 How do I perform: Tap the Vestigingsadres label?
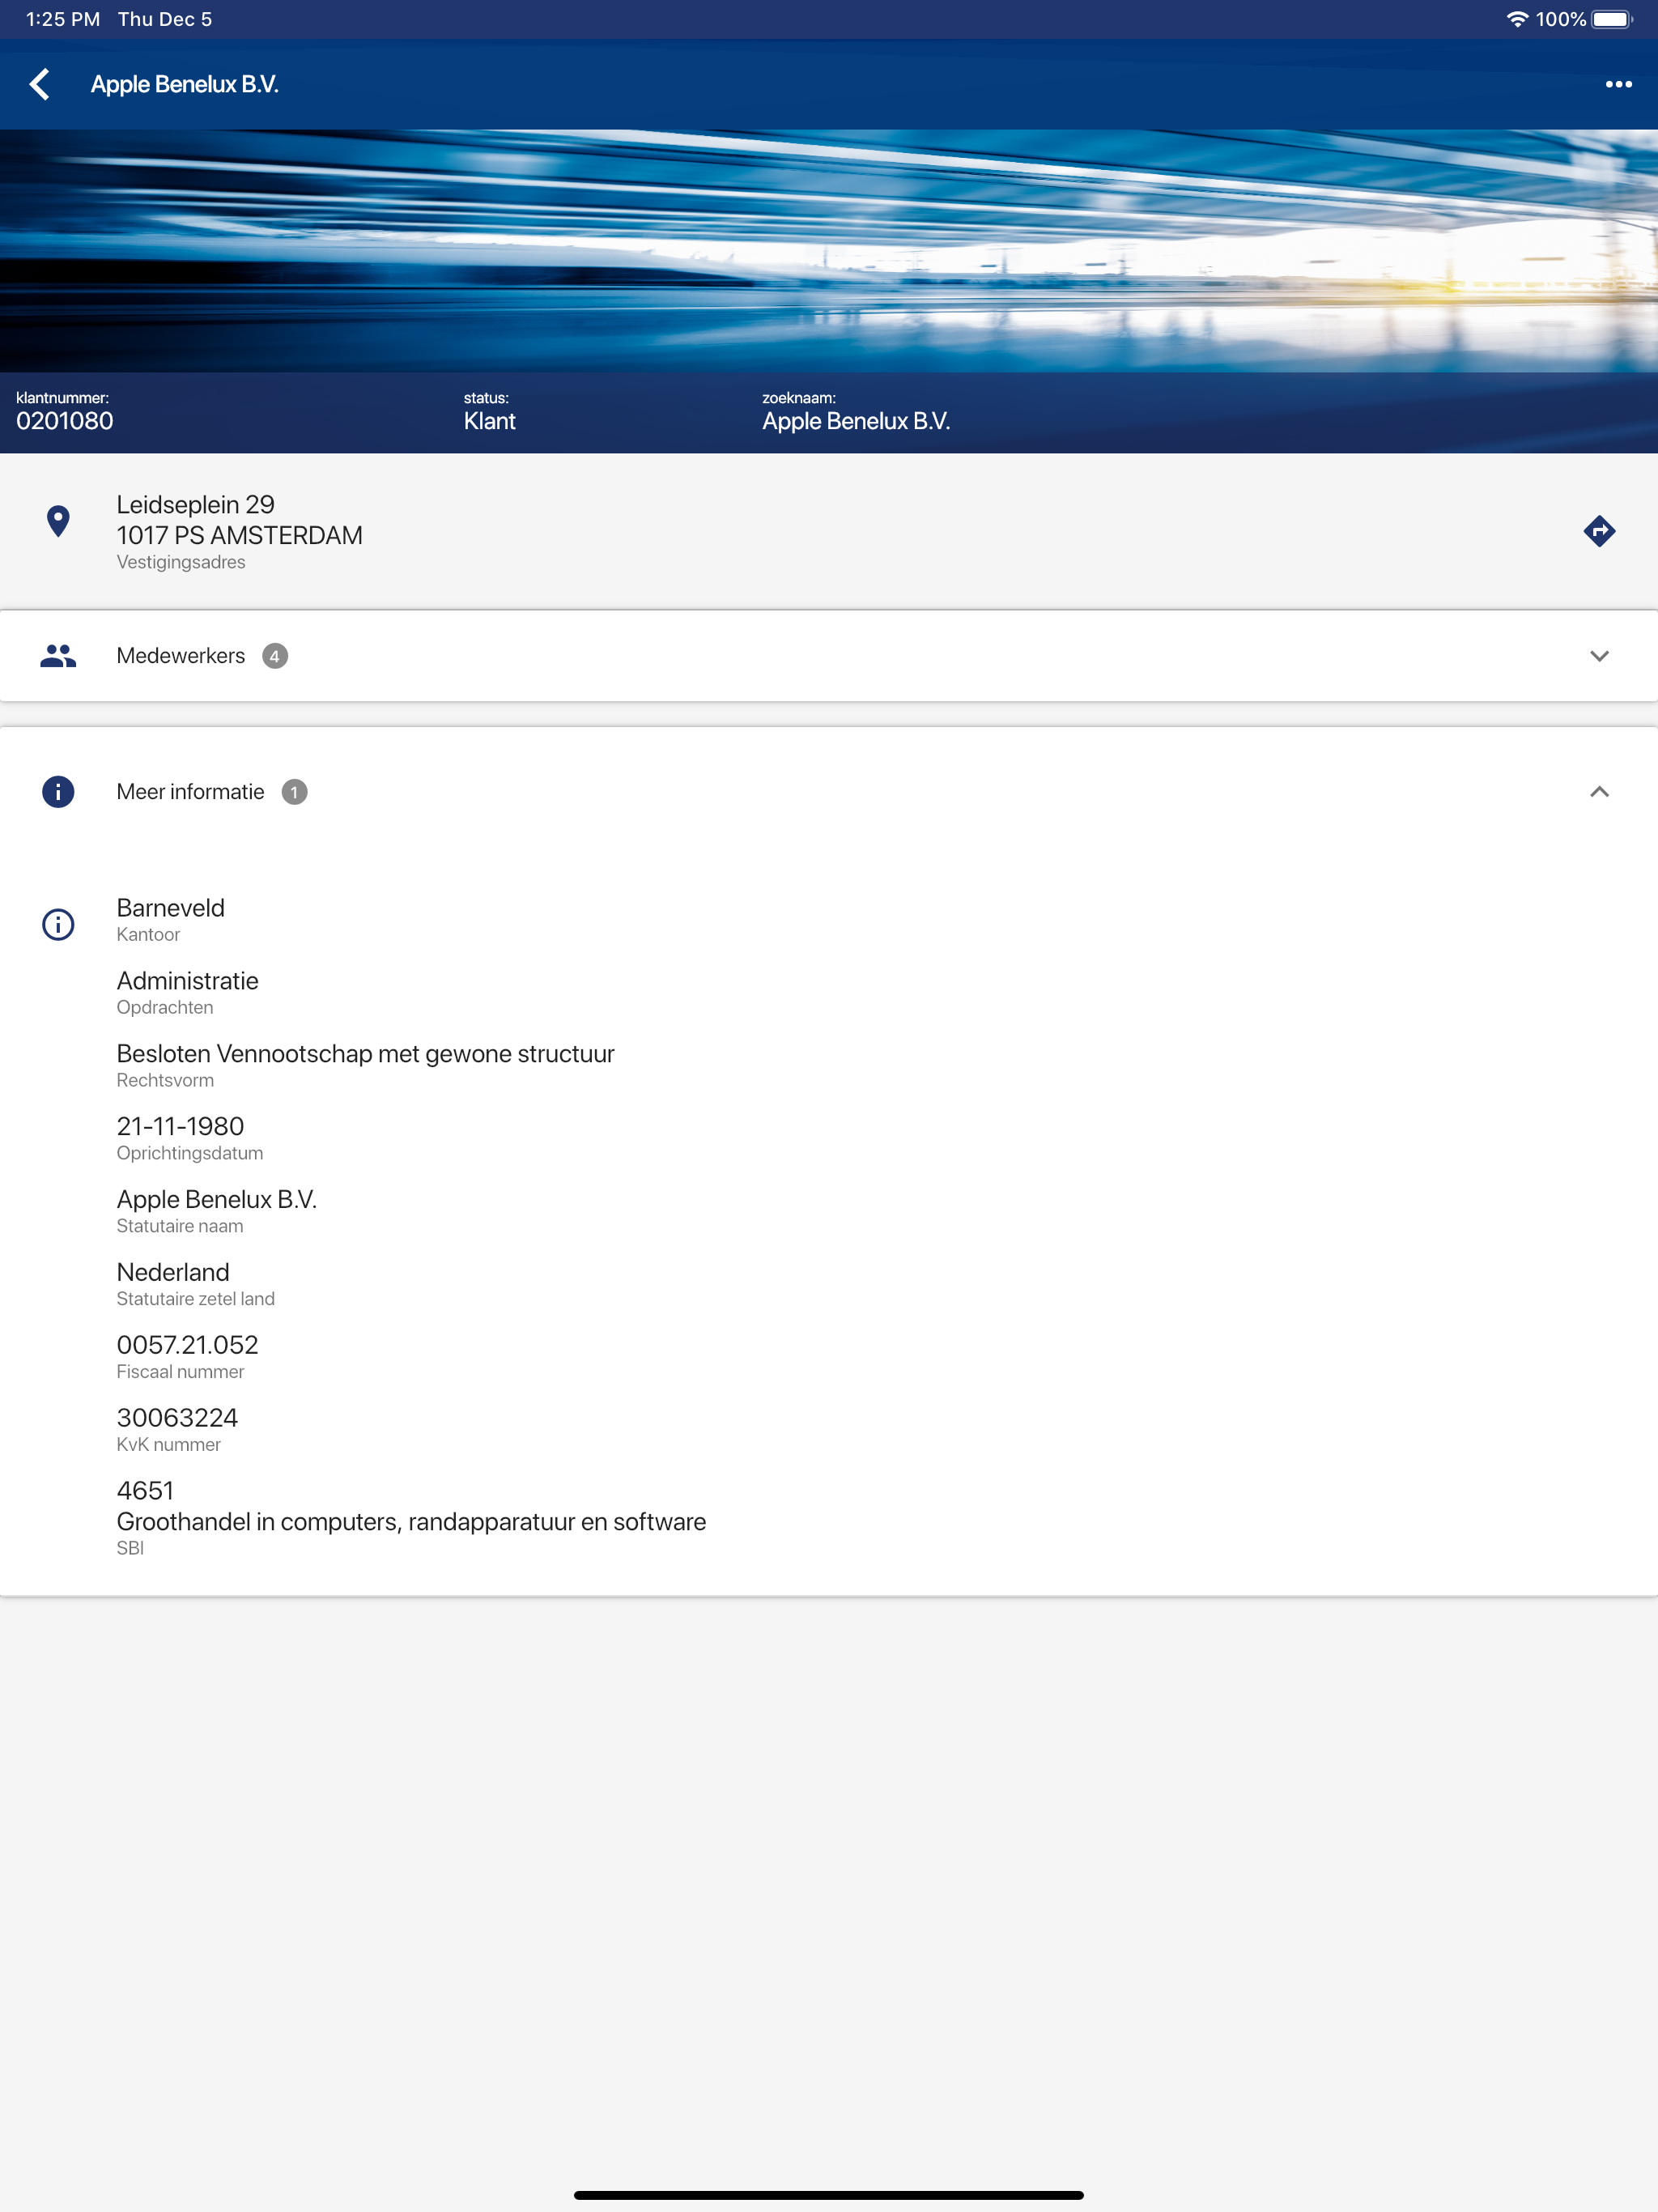(x=181, y=562)
